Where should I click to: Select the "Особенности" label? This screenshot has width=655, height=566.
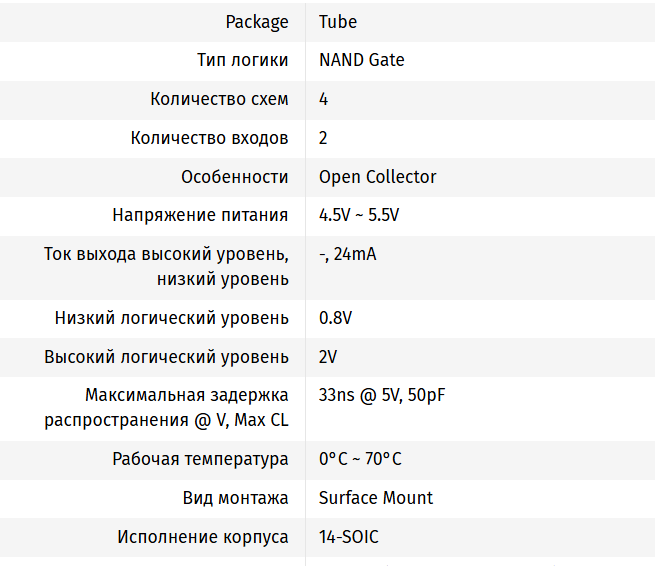tap(235, 177)
